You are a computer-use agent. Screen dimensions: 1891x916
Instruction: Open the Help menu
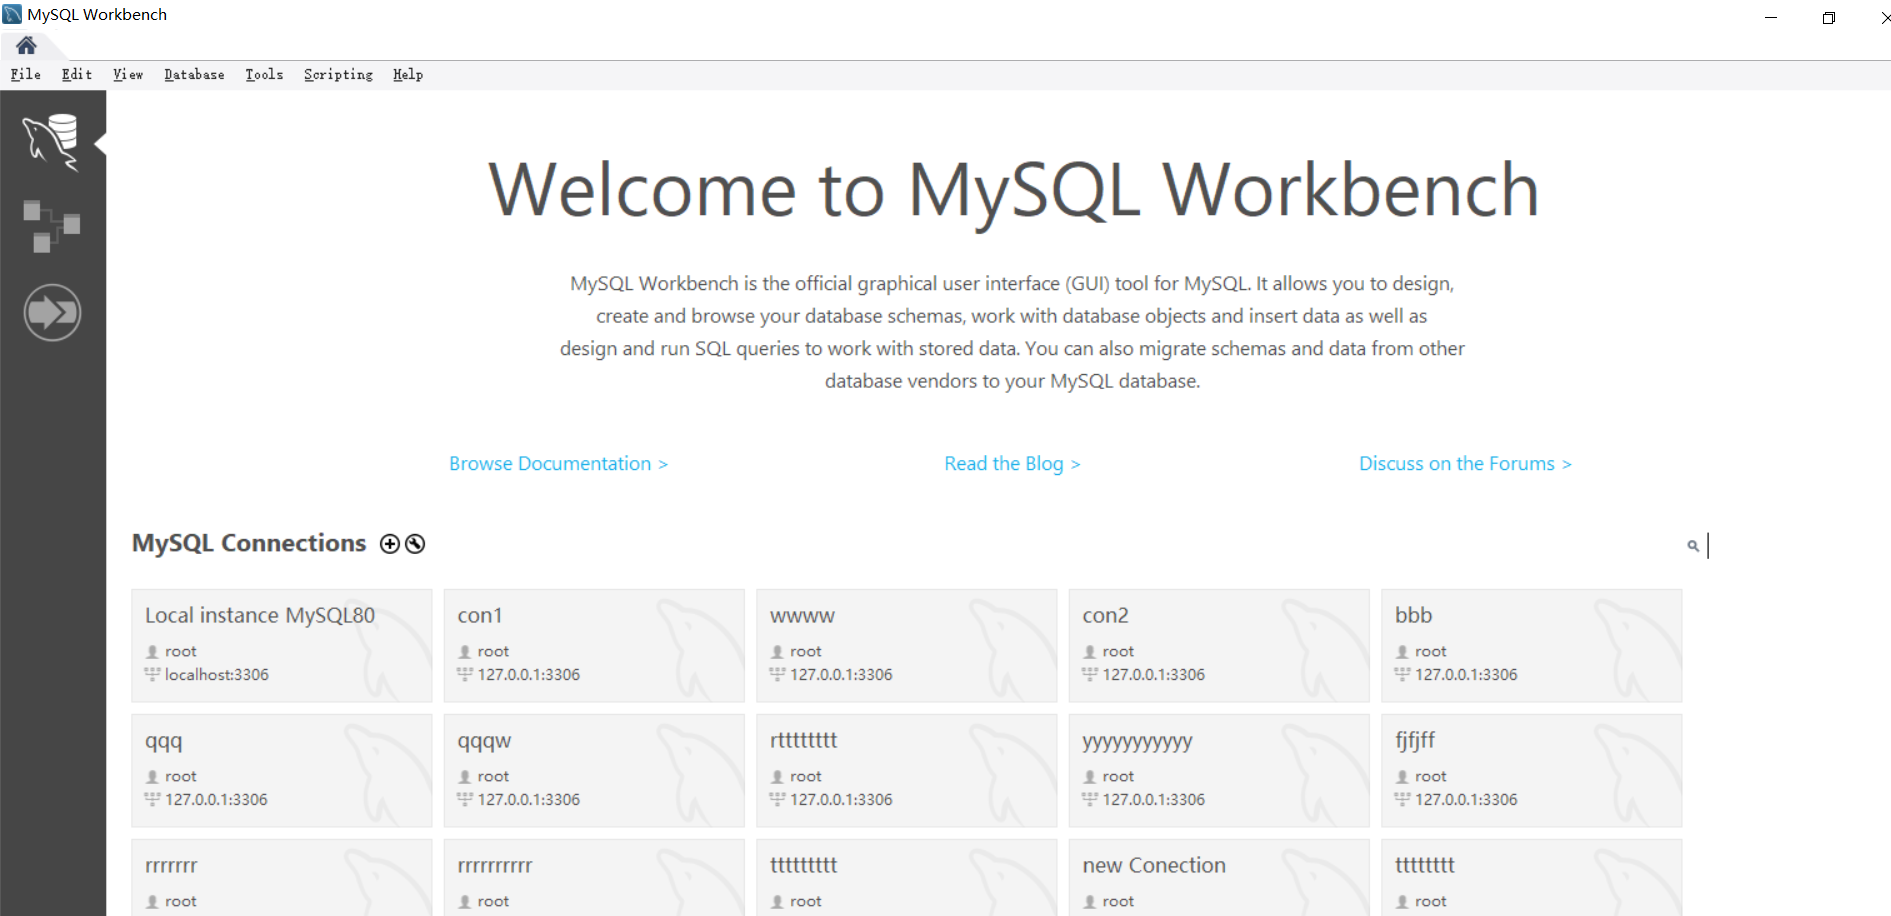[407, 74]
